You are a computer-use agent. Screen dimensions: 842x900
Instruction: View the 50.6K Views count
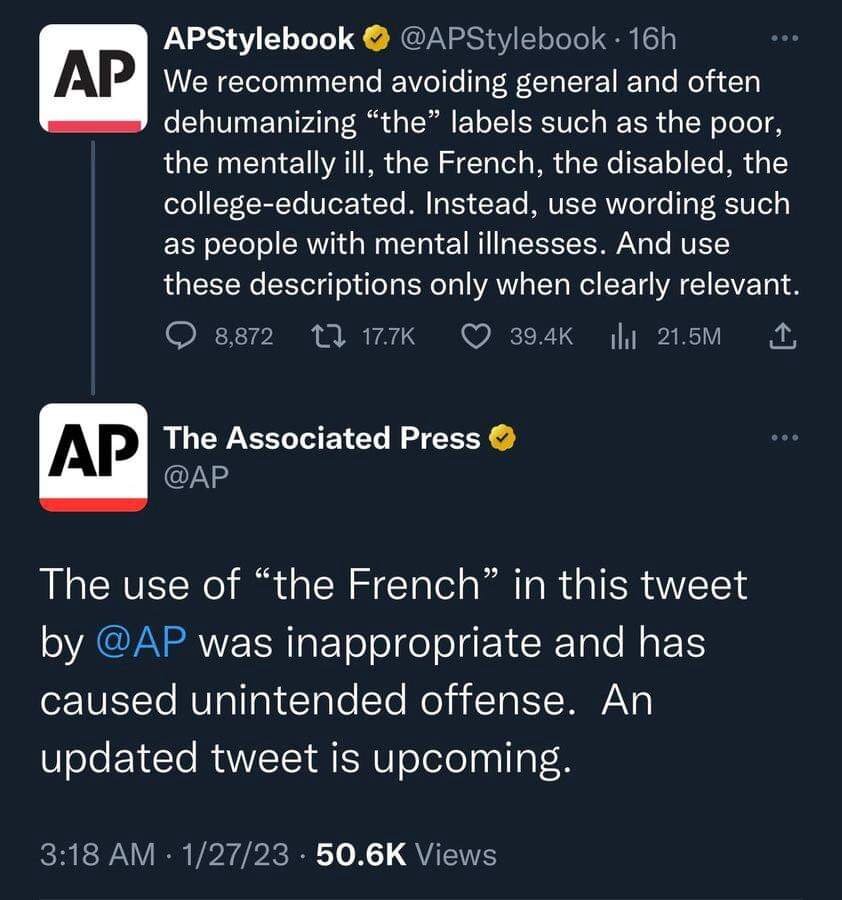pos(405,855)
